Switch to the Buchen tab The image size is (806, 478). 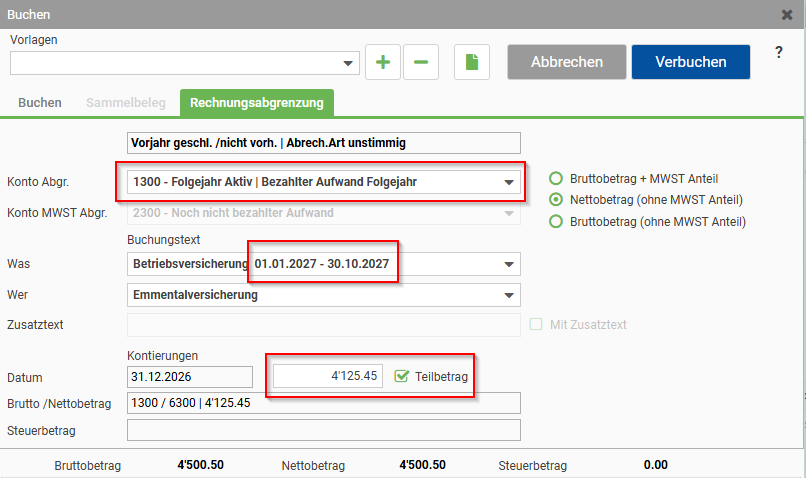point(40,103)
